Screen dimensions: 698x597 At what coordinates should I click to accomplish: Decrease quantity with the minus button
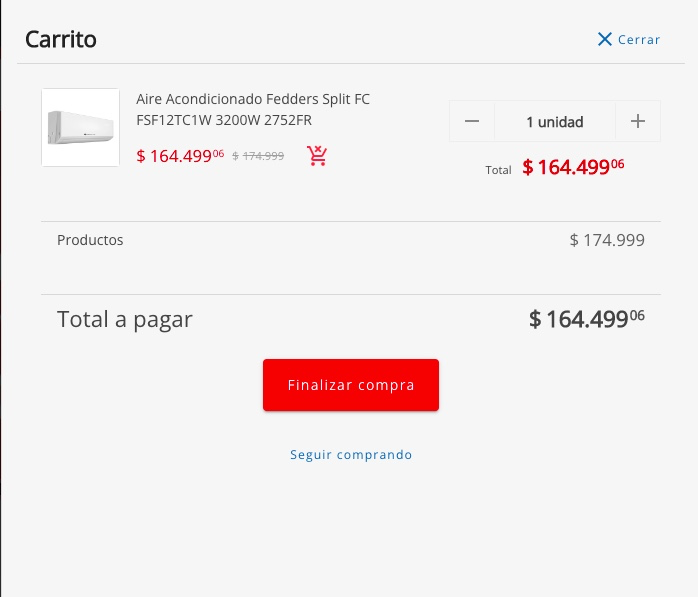pos(472,122)
